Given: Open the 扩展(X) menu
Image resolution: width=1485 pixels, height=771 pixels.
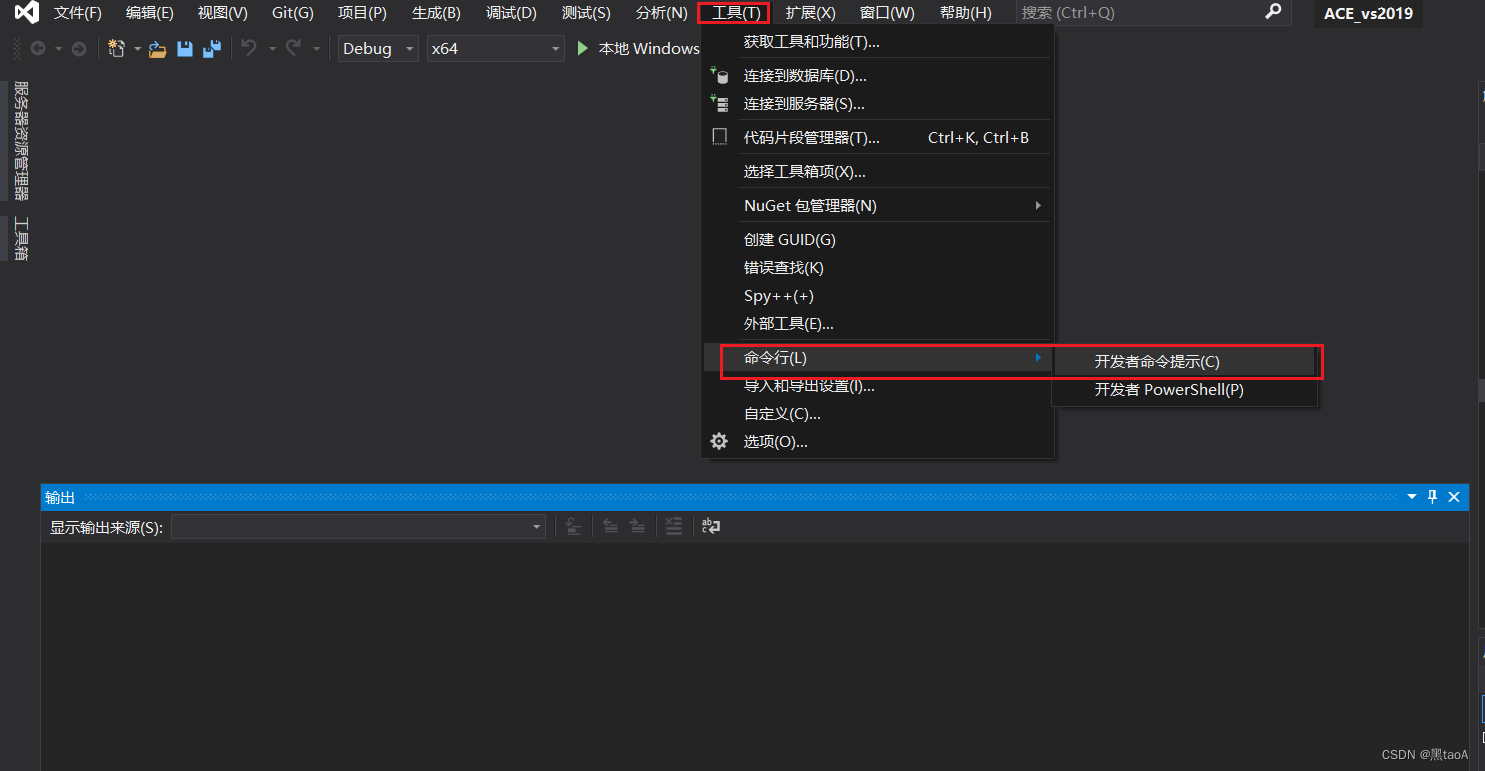Looking at the screenshot, I should pyautogui.click(x=811, y=13).
